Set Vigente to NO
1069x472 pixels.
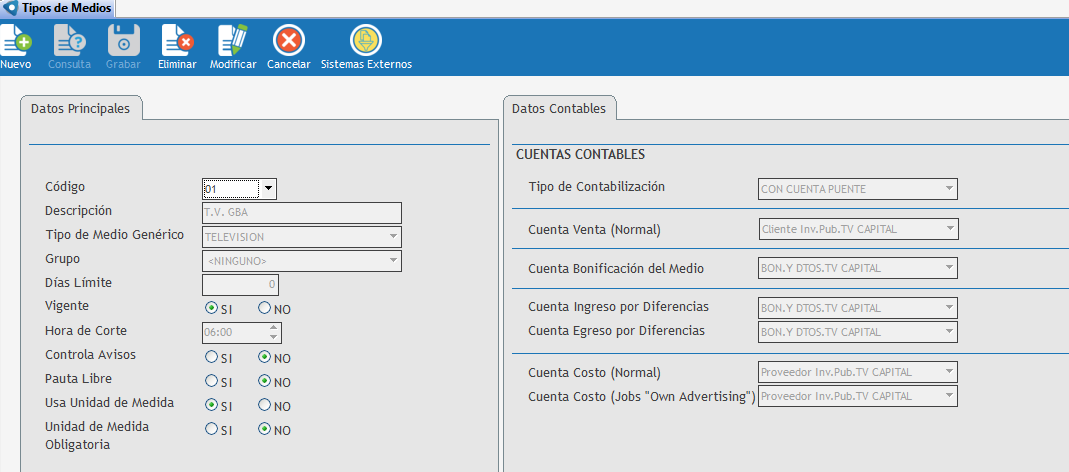click(x=265, y=308)
